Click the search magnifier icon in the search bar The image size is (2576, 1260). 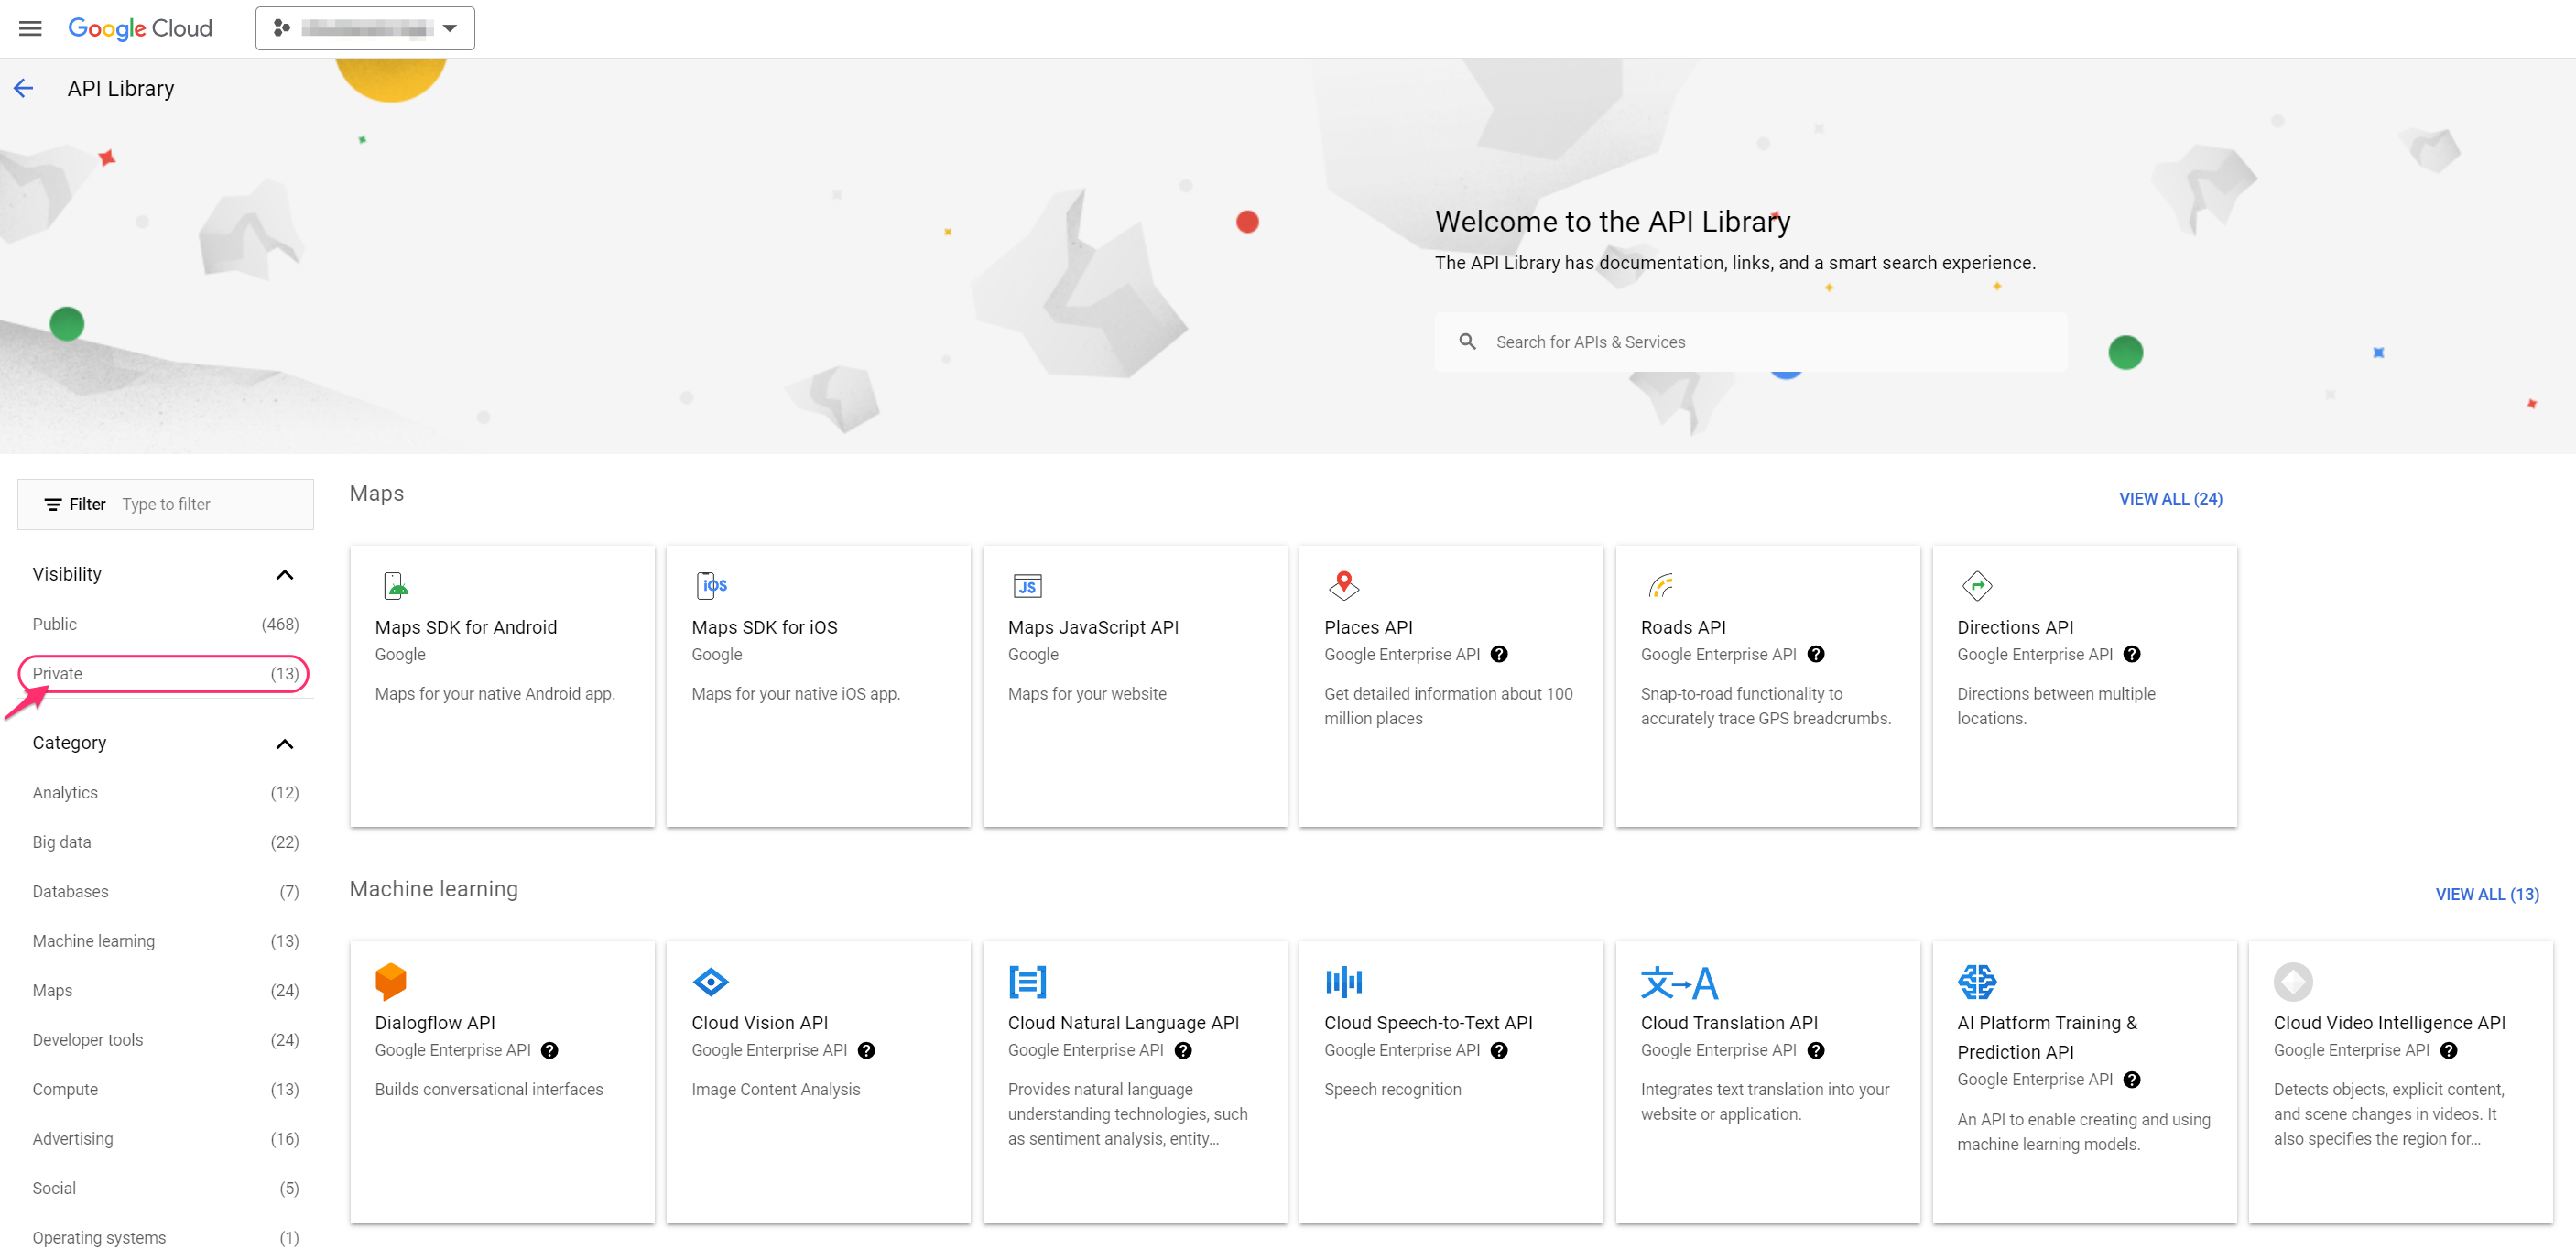pyautogui.click(x=1467, y=341)
